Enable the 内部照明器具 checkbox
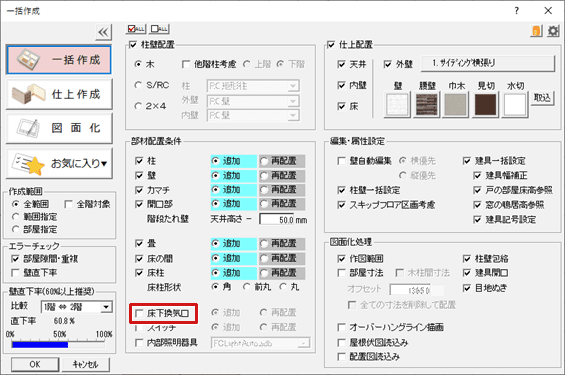Screen dimensions: 565x375 139,343
